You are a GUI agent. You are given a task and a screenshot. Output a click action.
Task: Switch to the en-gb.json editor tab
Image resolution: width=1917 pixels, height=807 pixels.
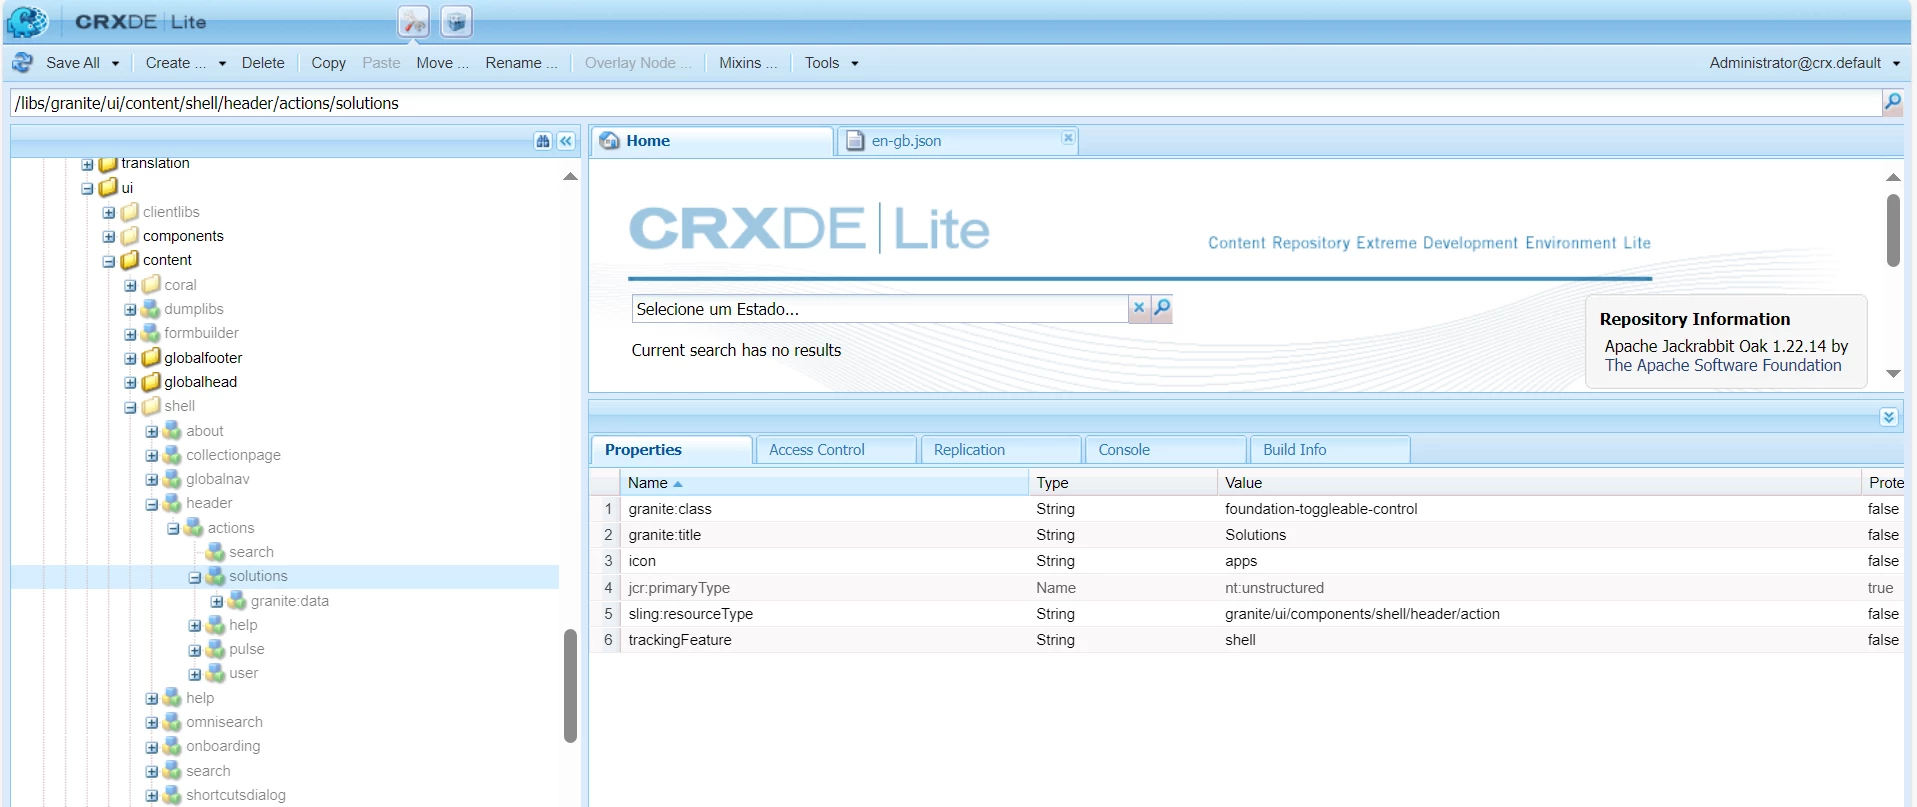[957, 141]
